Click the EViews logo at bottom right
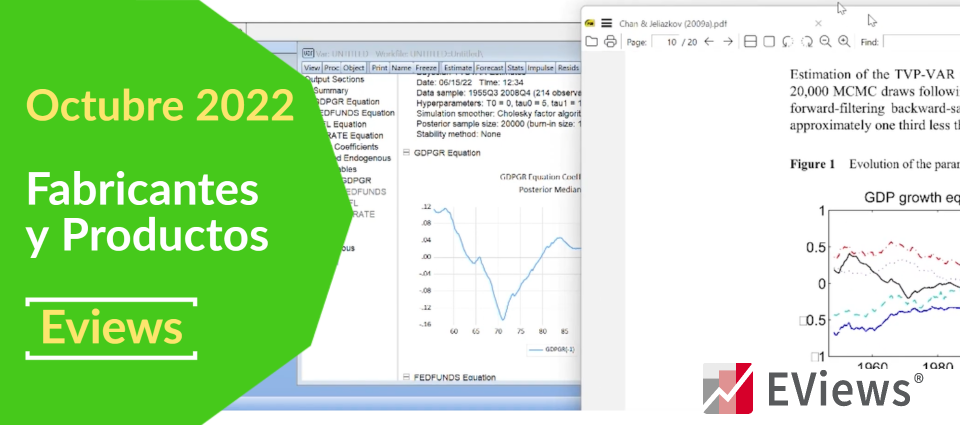This screenshot has width=960, height=425. click(x=813, y=388)
